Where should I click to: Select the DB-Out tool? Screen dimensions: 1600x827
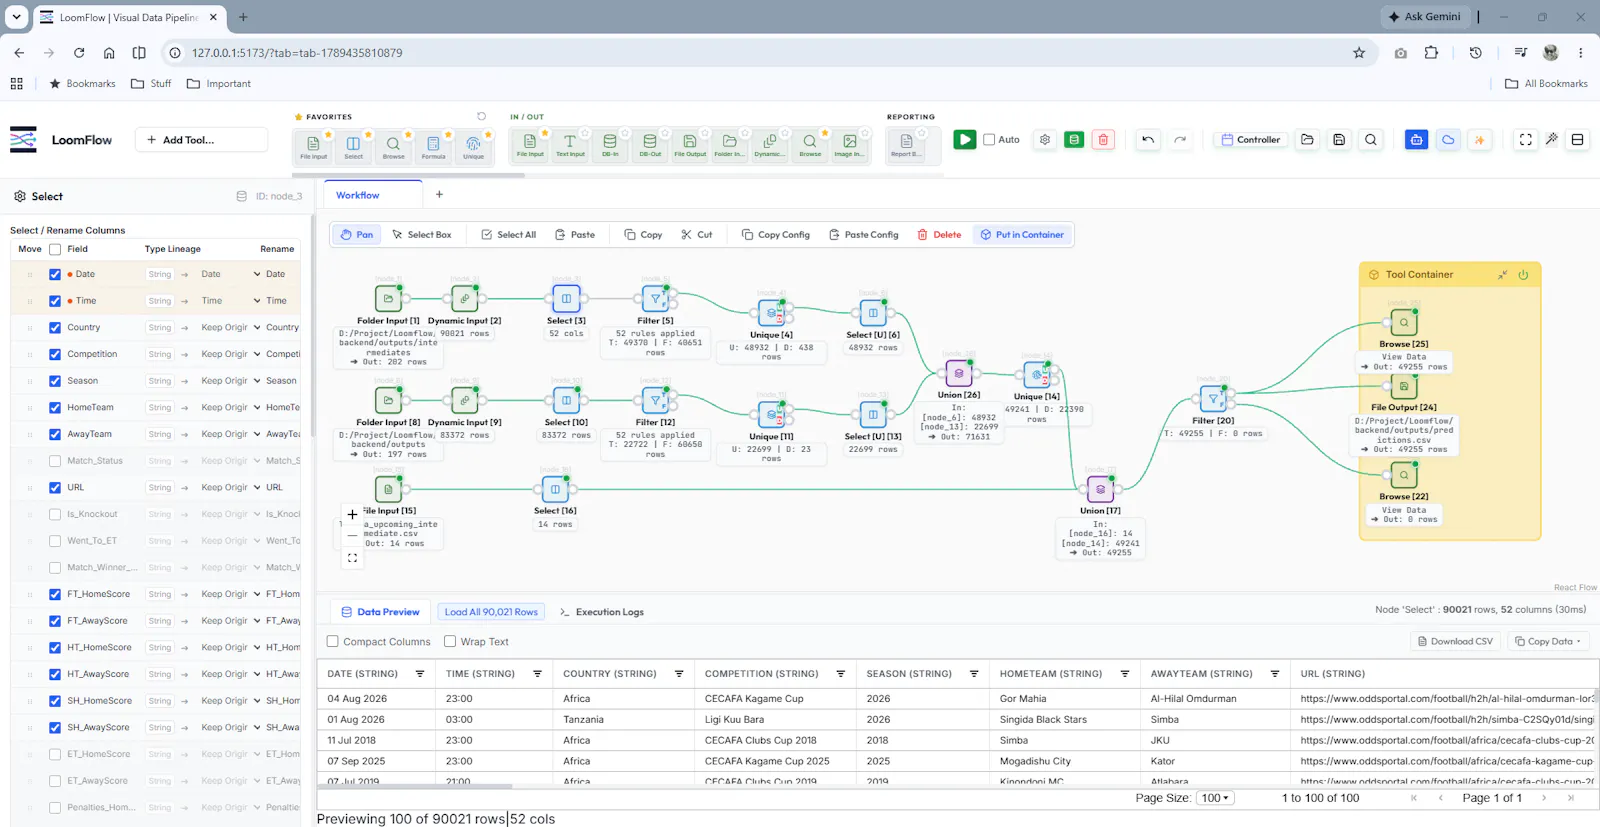coord(650,145)
